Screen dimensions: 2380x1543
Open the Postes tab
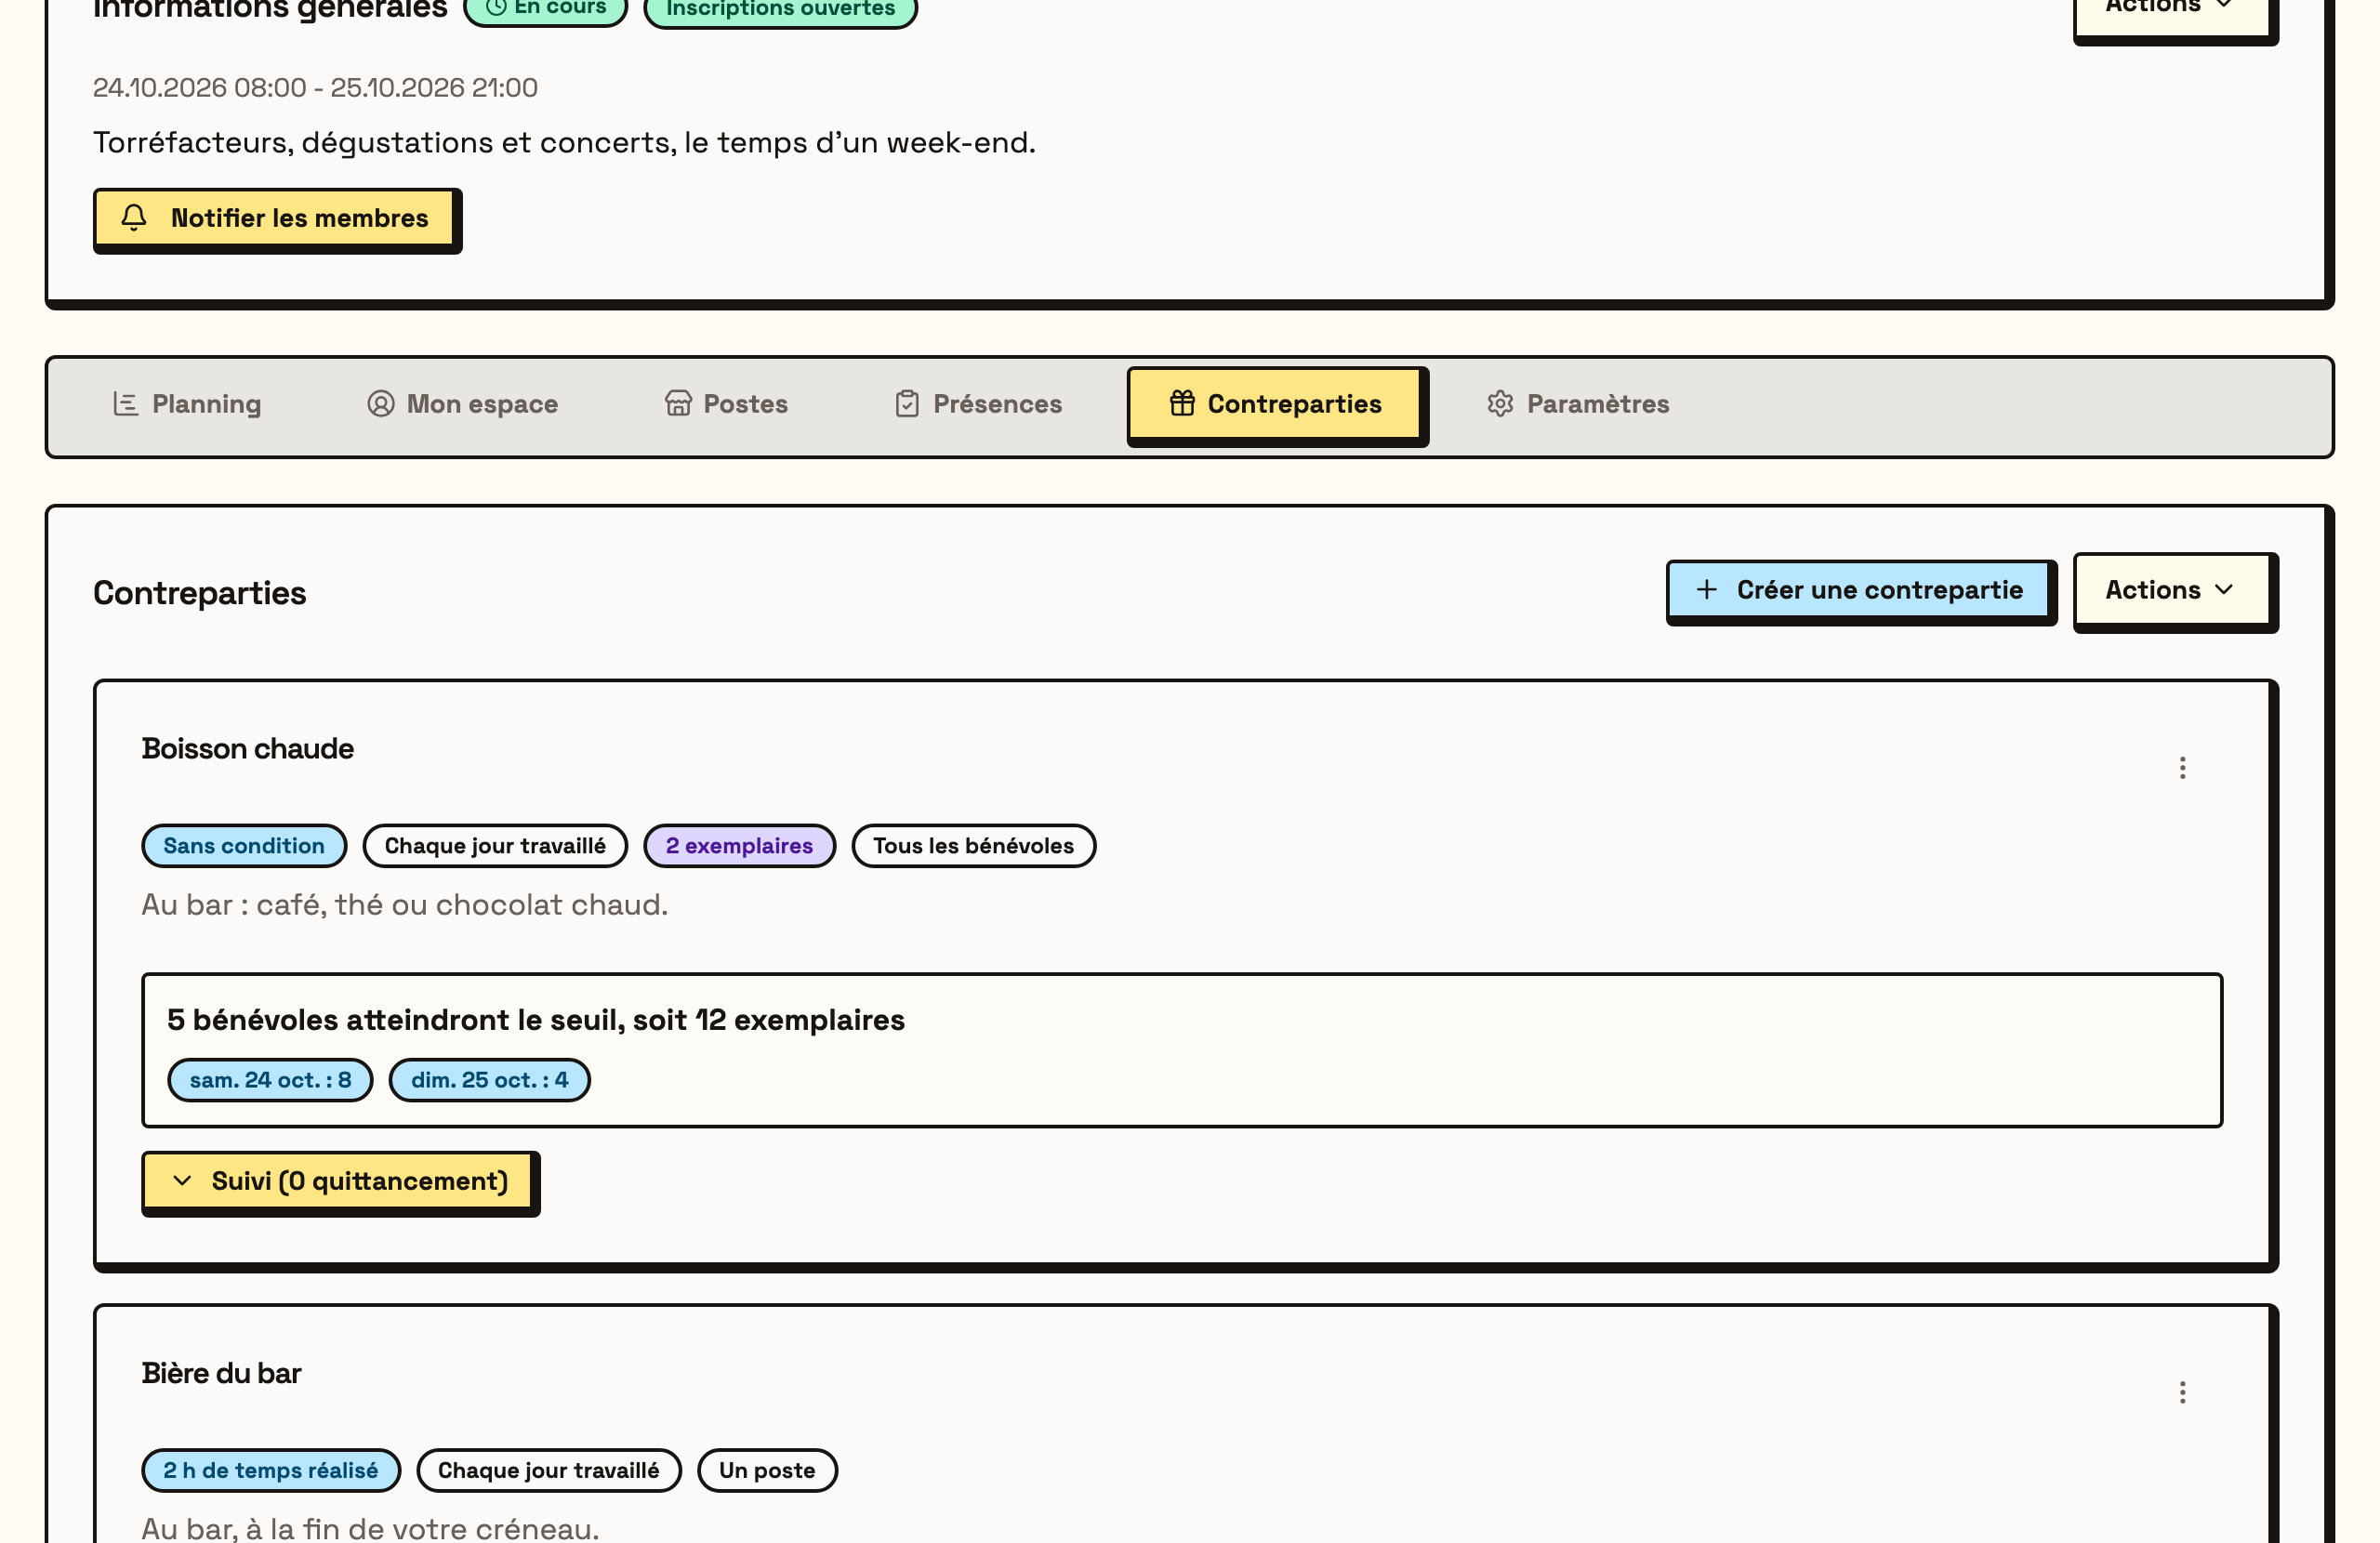point(727,403)
